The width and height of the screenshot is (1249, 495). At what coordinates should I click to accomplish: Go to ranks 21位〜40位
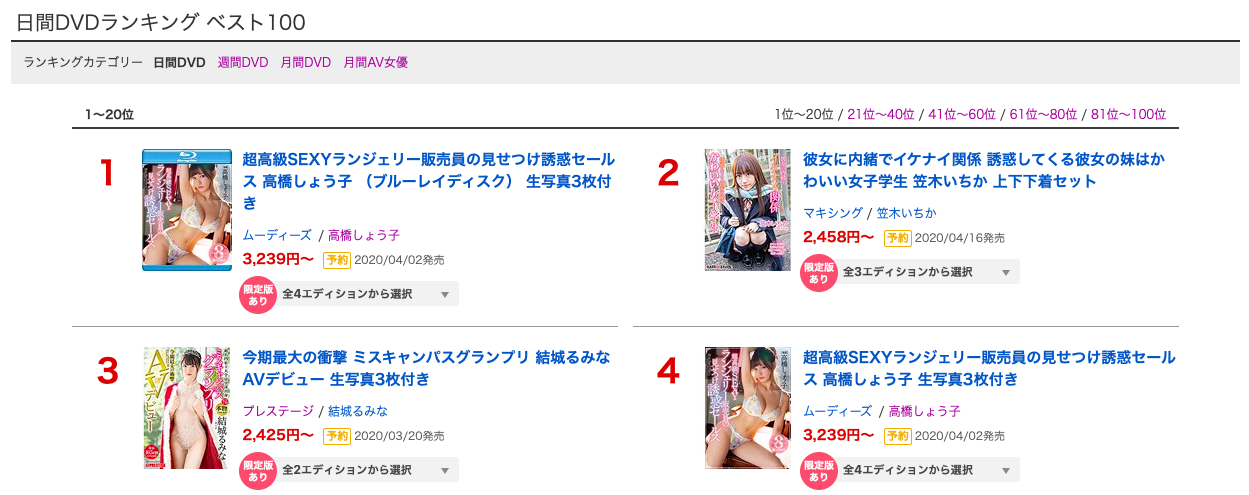coord(881,114)
